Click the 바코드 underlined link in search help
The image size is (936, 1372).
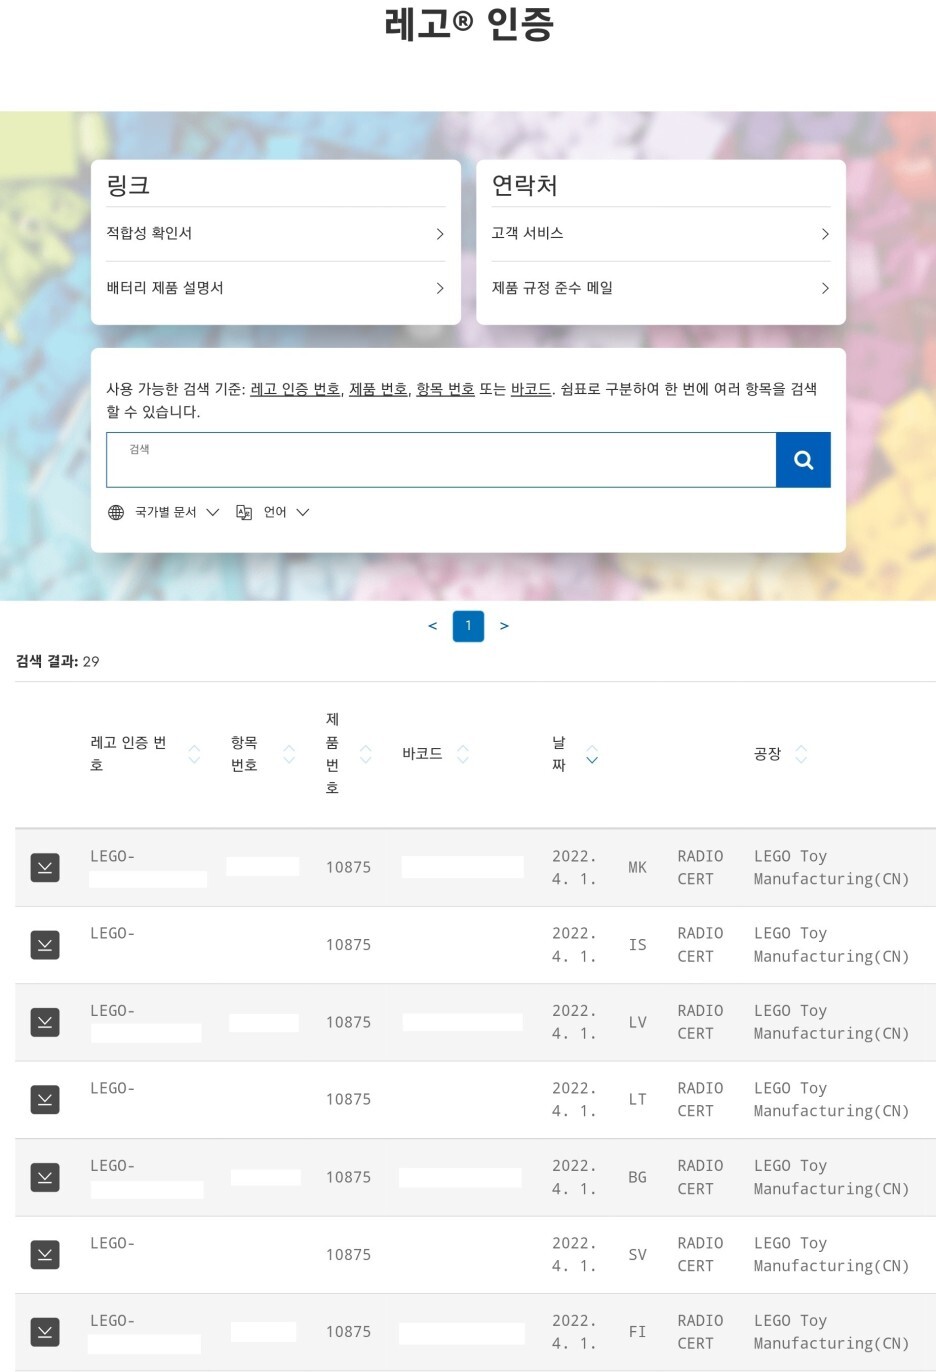coord(531,389)
